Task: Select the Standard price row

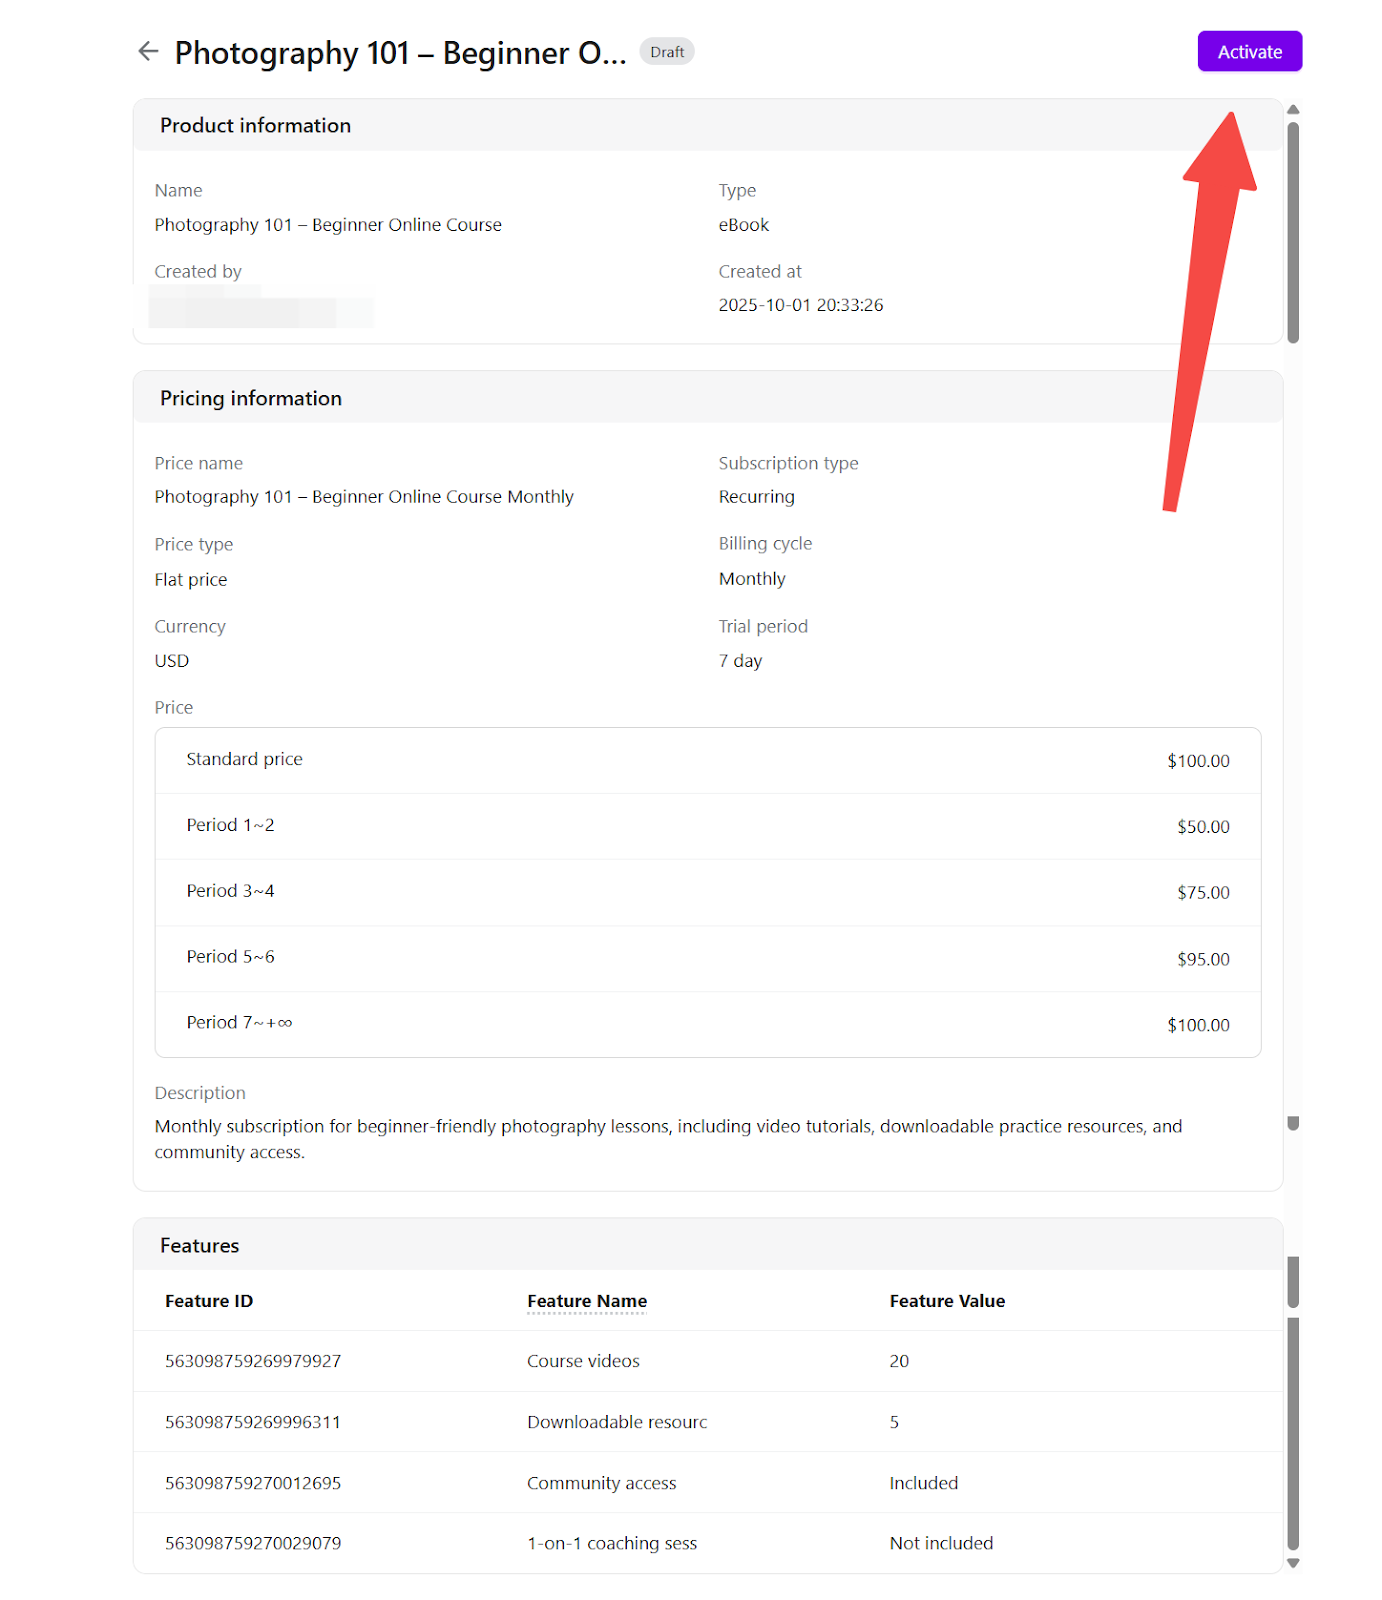Action: [x=706, y=760]
